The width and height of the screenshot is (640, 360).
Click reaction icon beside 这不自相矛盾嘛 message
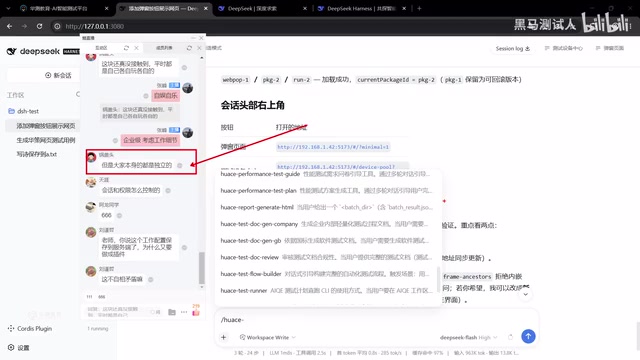(x=151, y=279)
